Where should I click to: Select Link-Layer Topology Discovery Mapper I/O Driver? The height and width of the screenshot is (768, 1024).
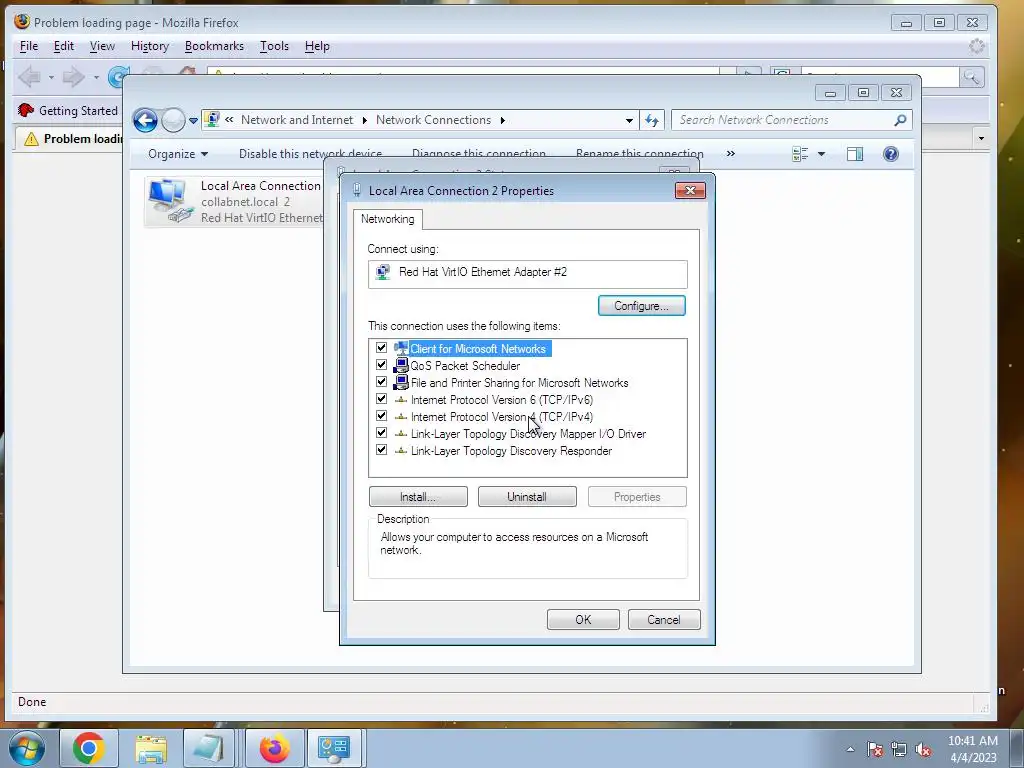pyautogui.click(x=528, y=434)
